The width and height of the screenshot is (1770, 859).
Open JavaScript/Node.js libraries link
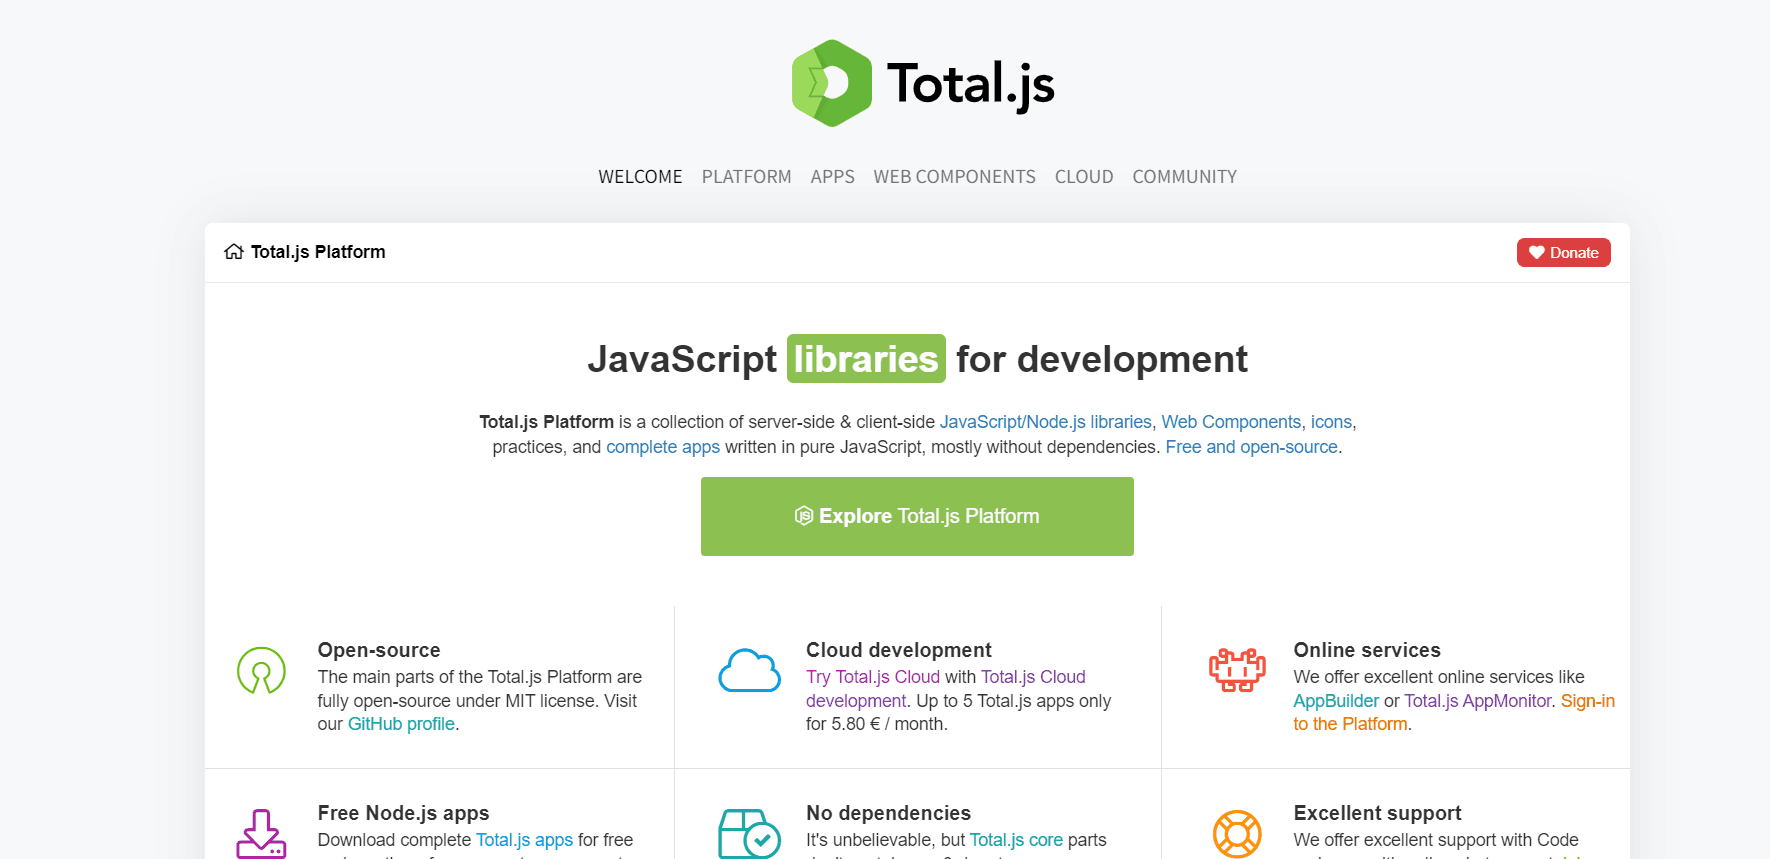1045,422
